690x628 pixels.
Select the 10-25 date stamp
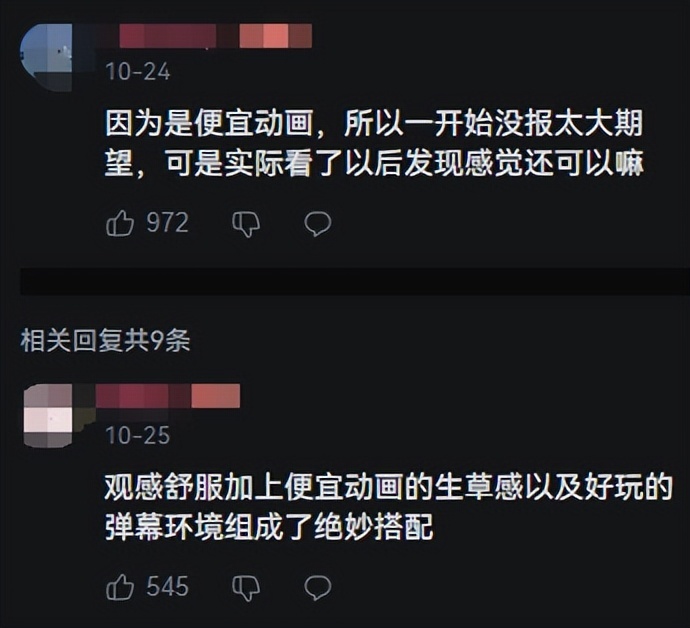click(138, 435)
